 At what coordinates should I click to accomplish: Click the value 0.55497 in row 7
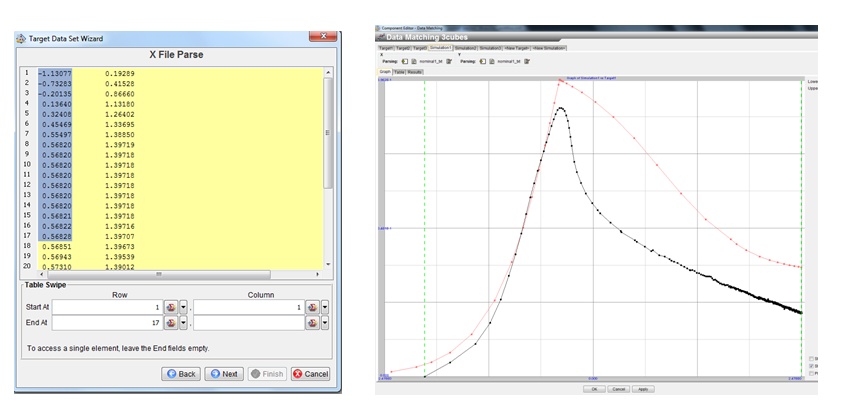[x=57, y=135]
